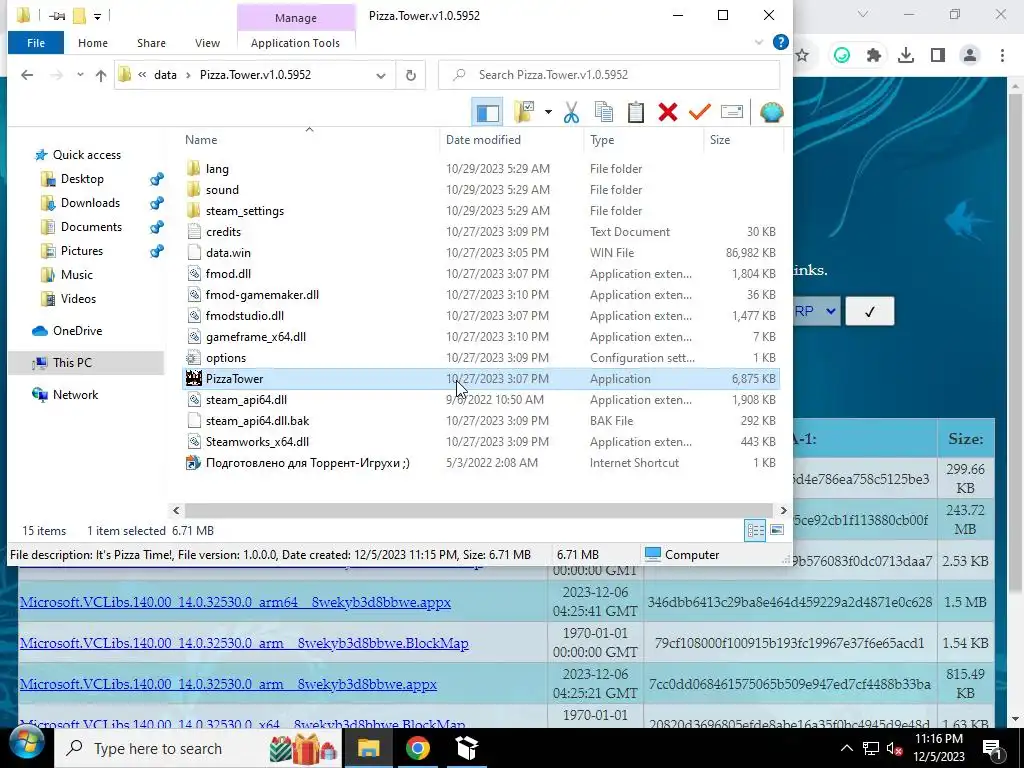This screenshot has height=768, width=1024.
Task: Toggle the preview pane toolbar button
Action: click(487, 112)
